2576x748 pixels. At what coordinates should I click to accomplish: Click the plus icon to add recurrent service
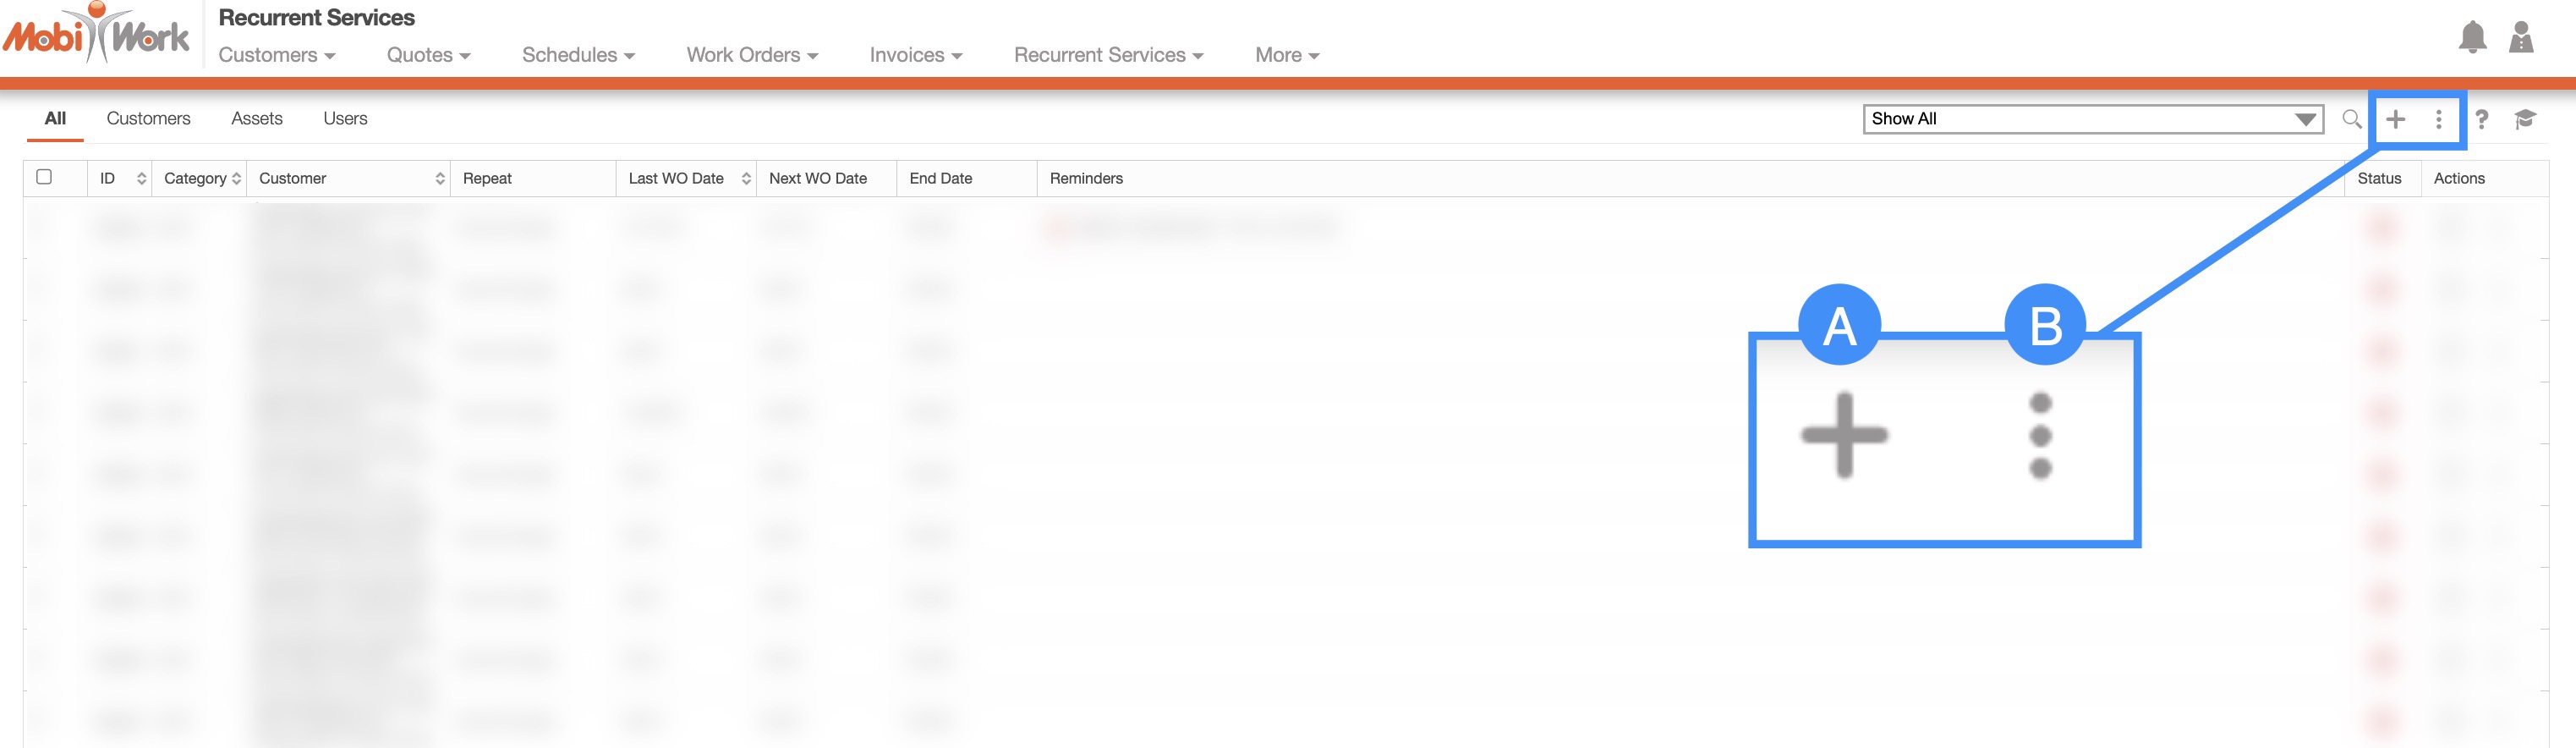click(x=2395, y=120)
